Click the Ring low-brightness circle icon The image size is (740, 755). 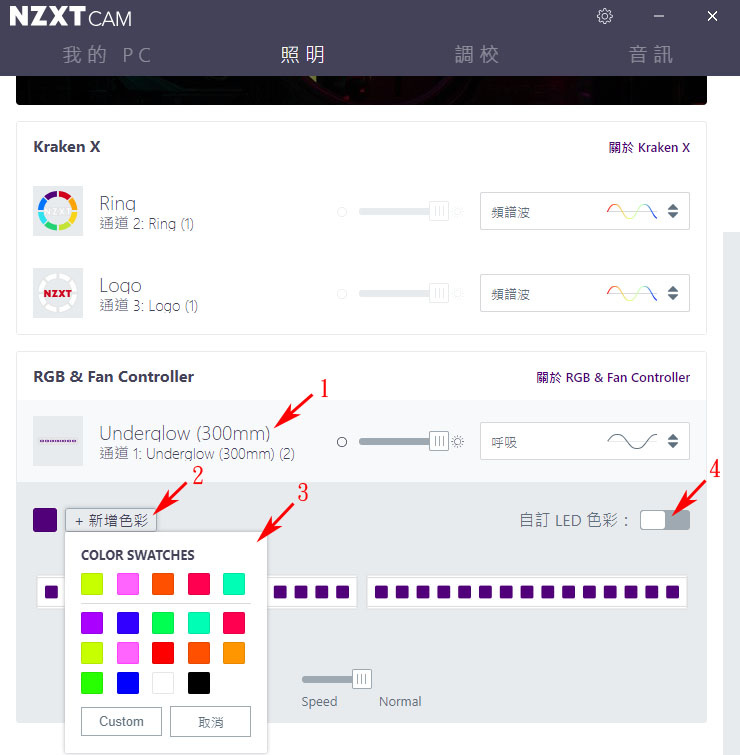tap(342, 212)
